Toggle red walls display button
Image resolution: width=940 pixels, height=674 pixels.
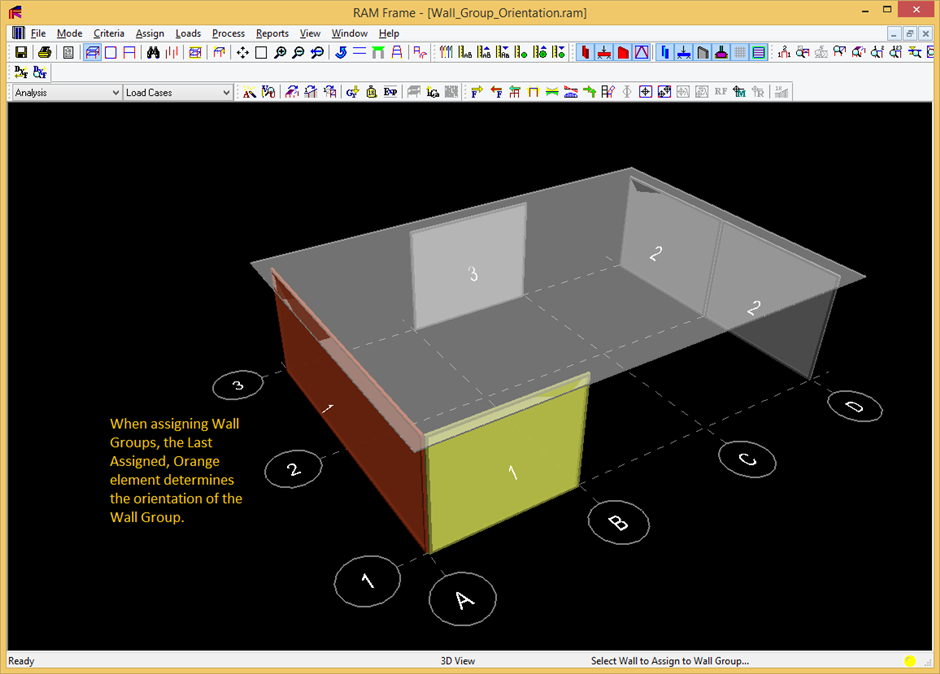623,53
